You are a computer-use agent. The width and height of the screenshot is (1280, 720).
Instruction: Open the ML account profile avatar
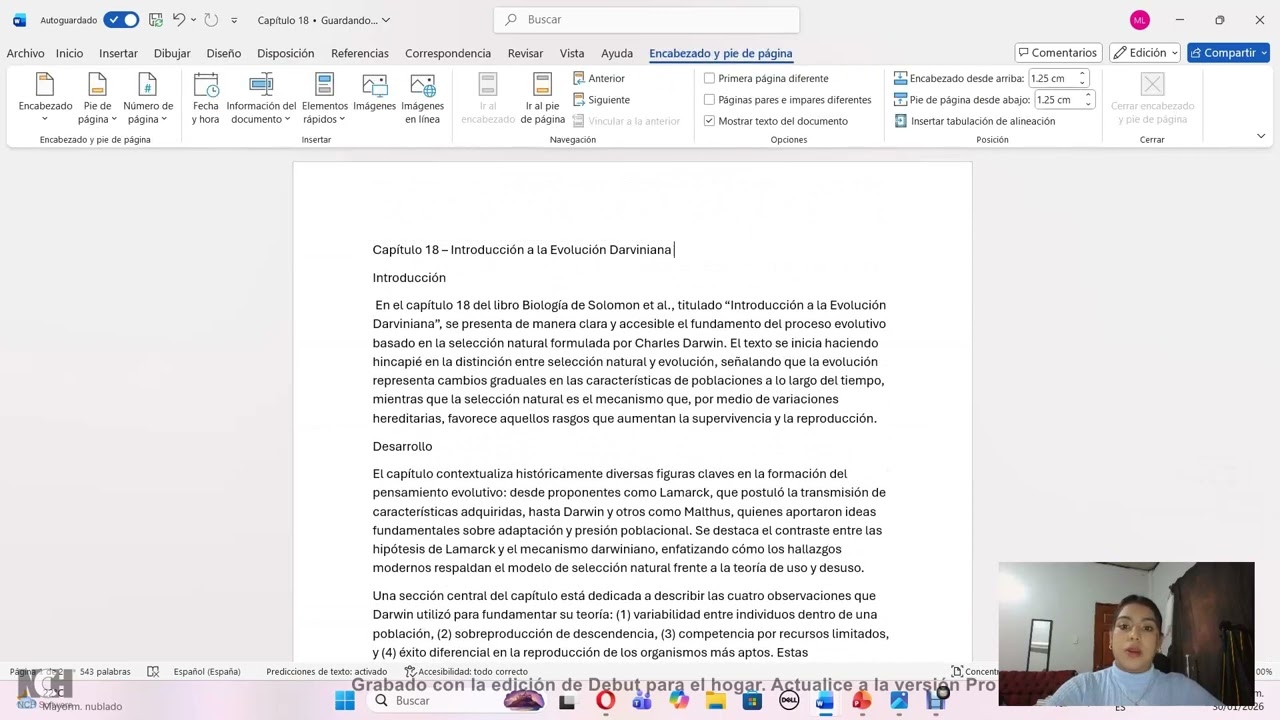(x=1139, y=20)
